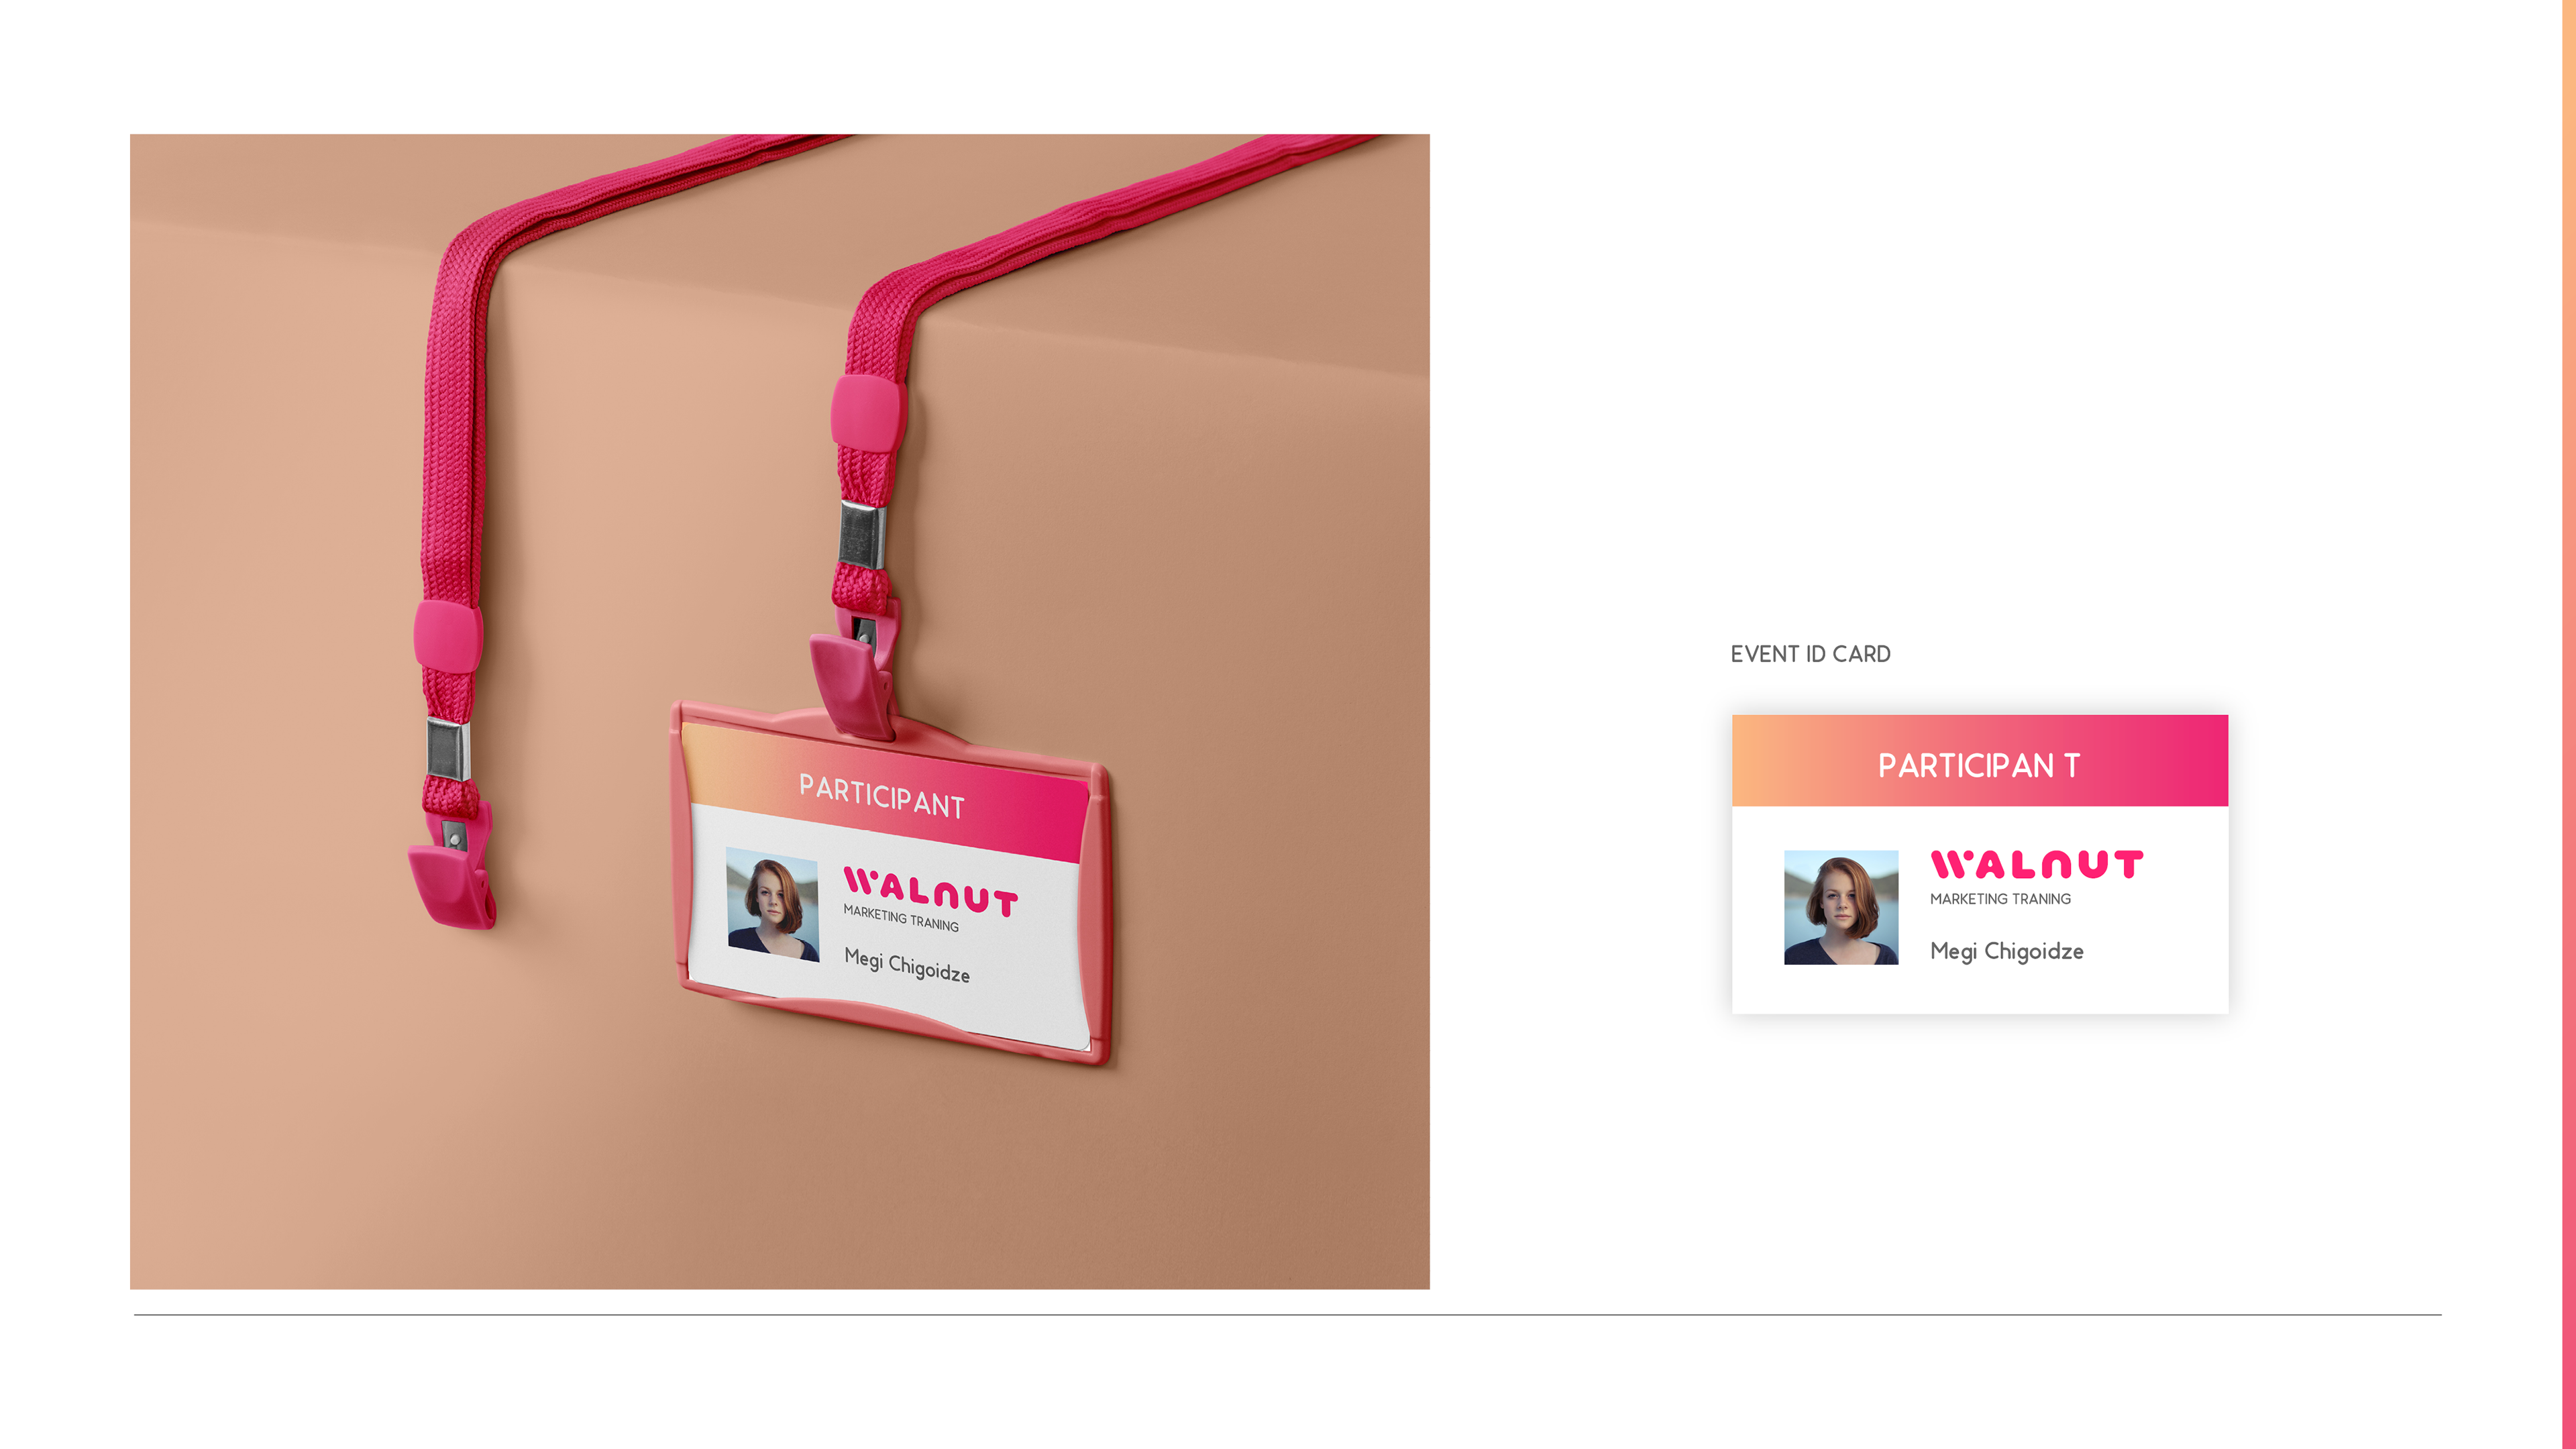Click the pink plastic badge holder frame

(889, 885)
